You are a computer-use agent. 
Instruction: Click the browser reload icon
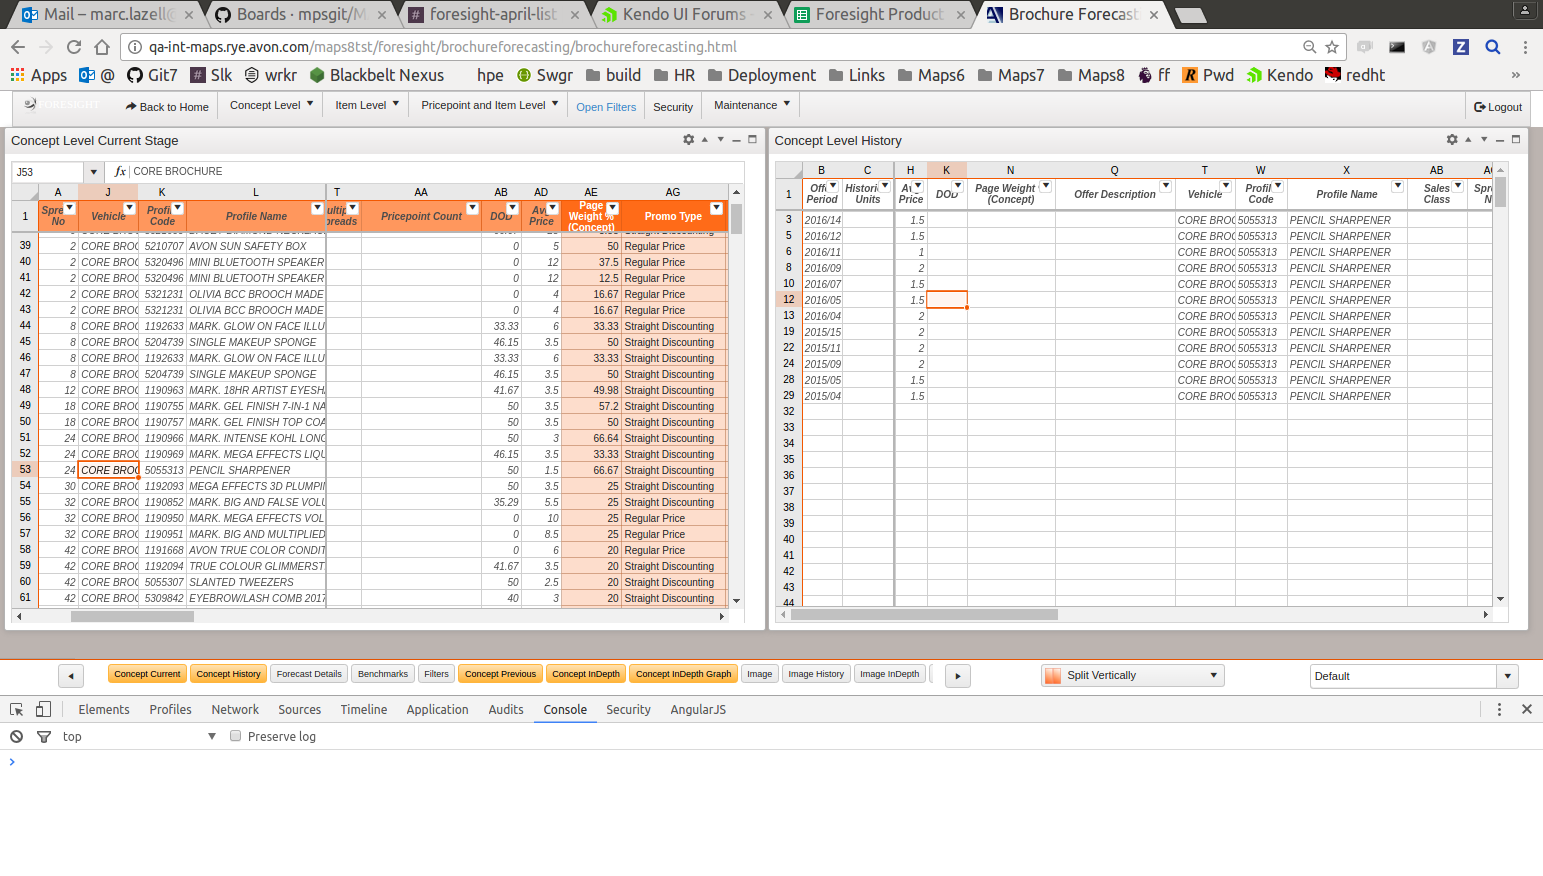pyautogui.click(x=74, y=47)
